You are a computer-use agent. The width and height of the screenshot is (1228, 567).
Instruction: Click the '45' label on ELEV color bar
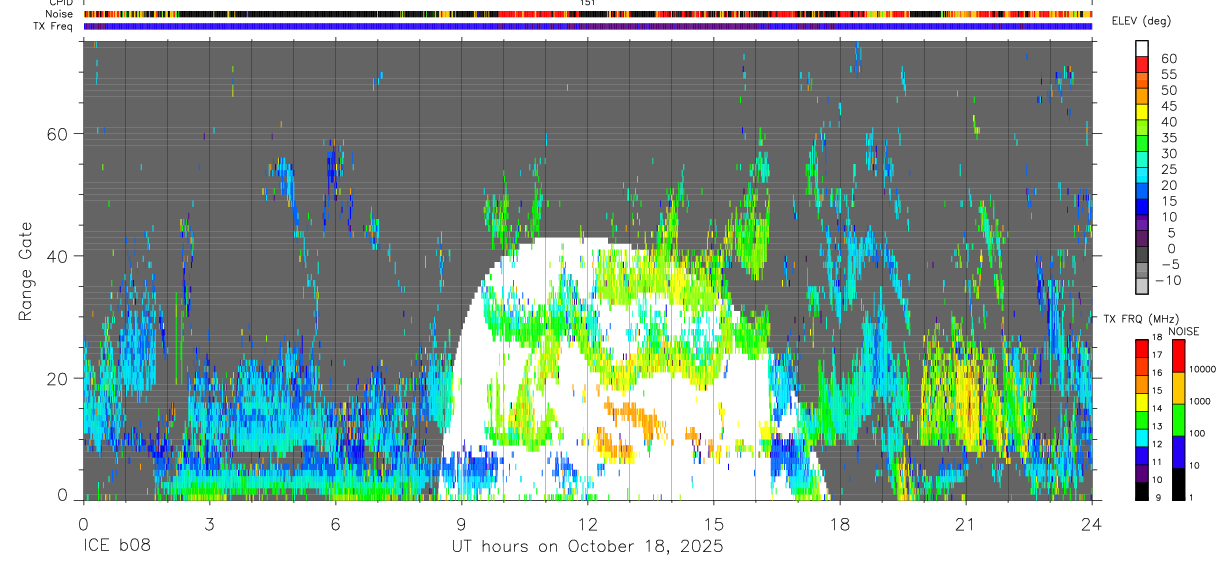tap(1168, 106)
